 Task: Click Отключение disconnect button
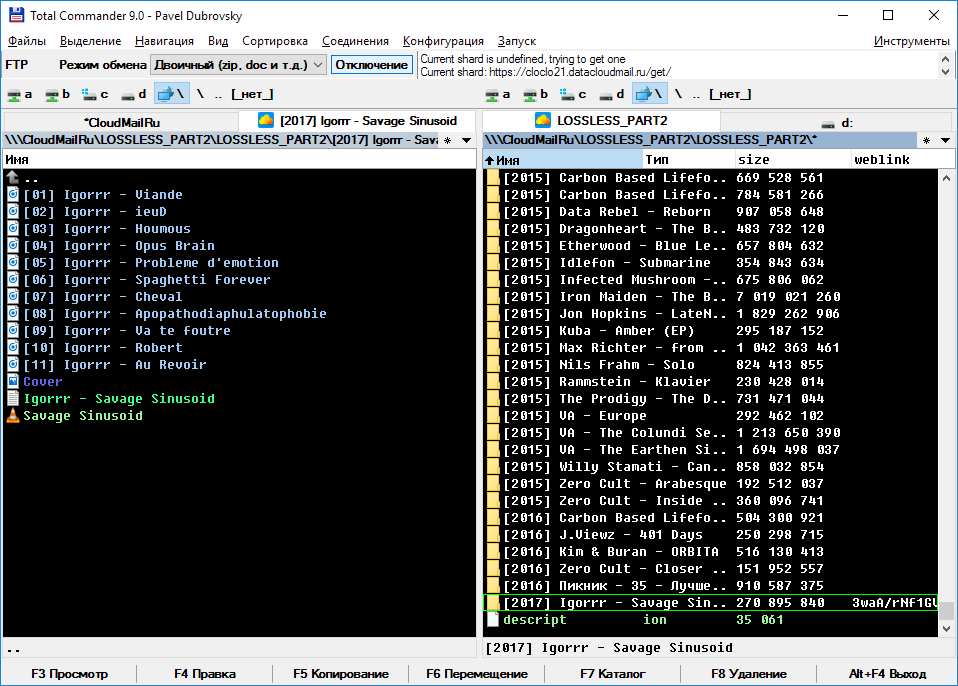point(371,65)
